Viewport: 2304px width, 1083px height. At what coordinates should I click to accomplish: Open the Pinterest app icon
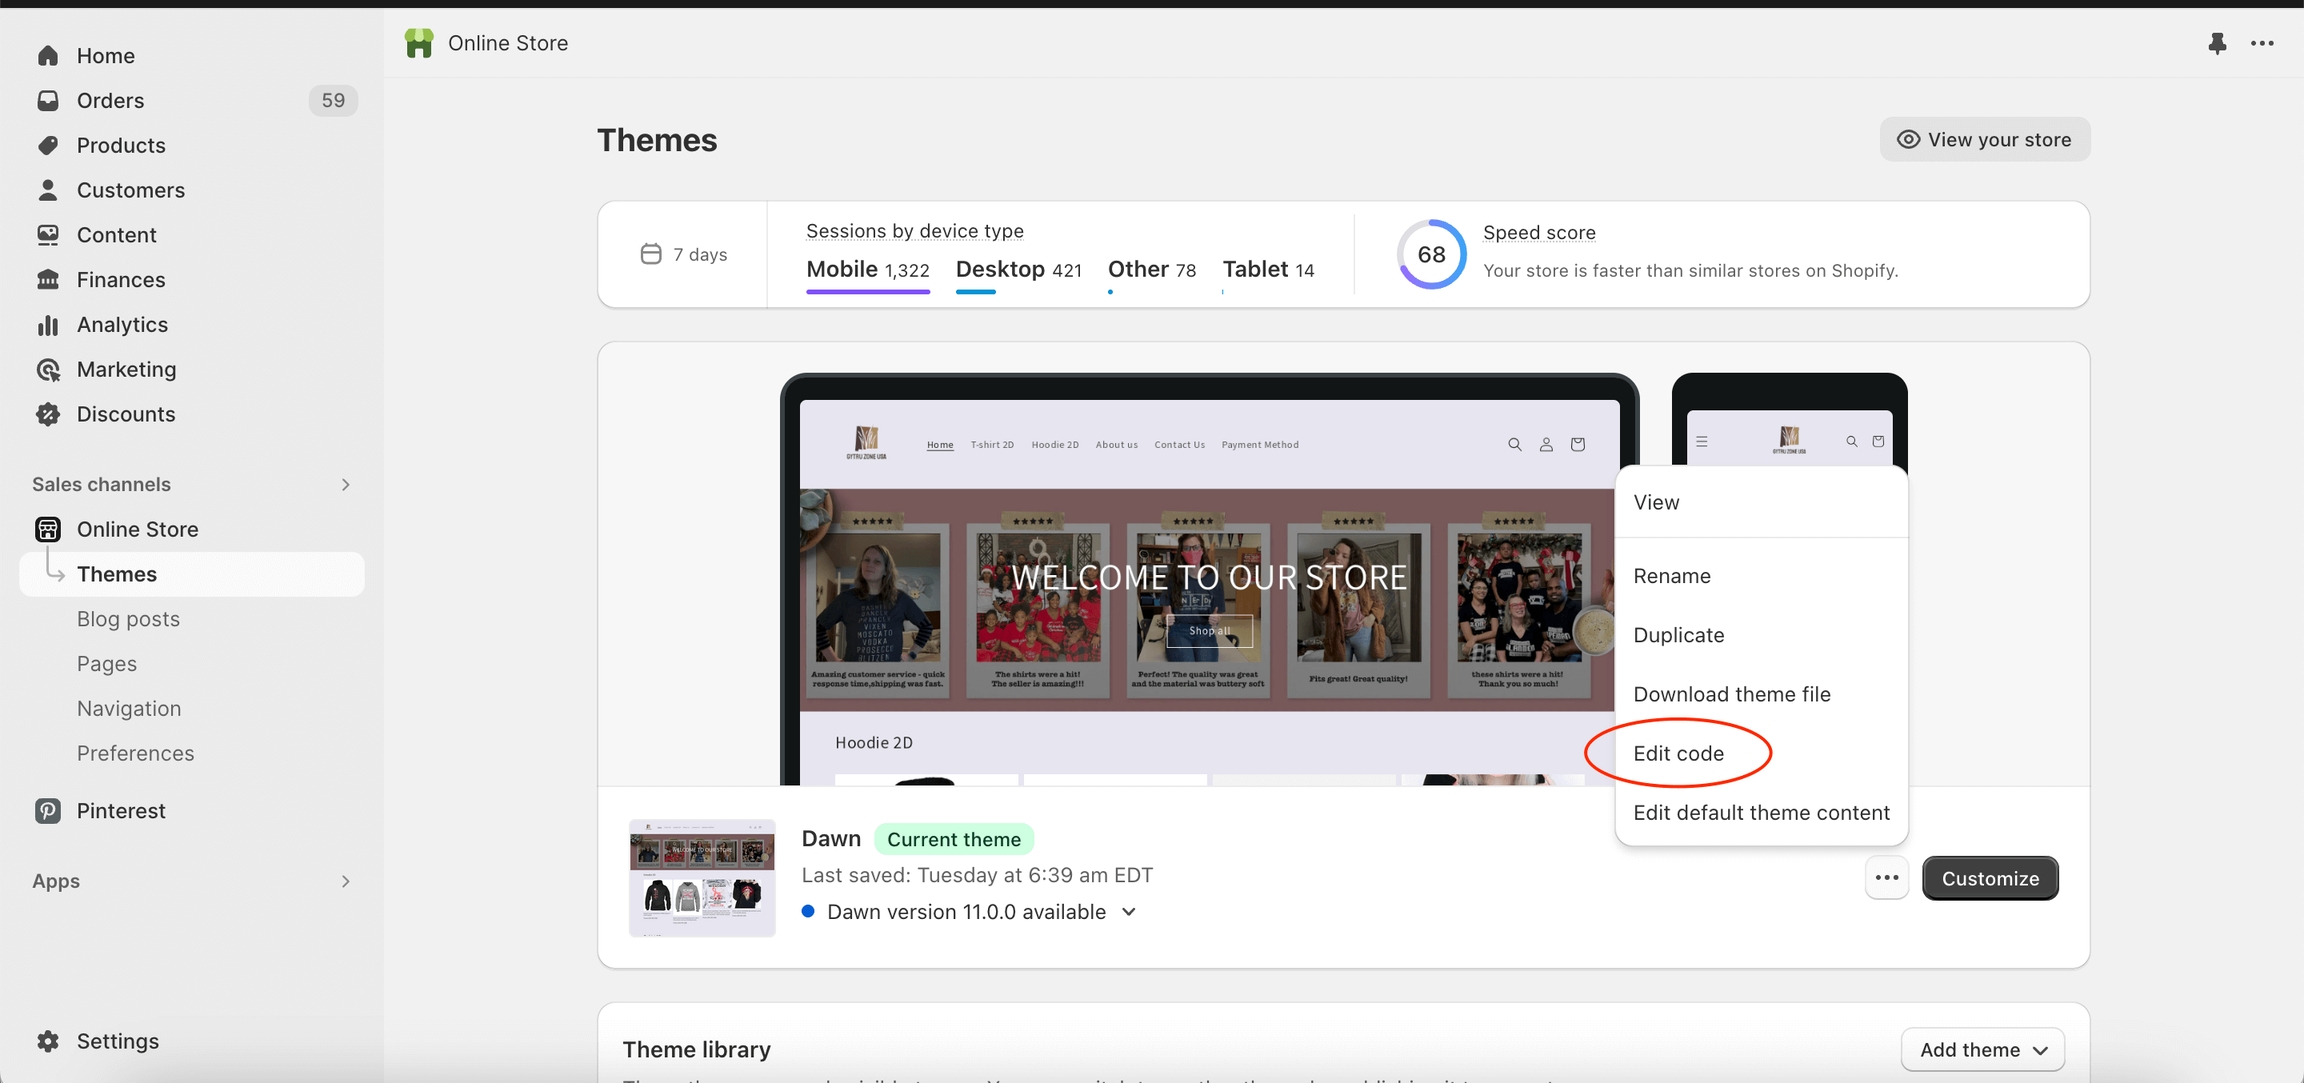tap(48, 811)
